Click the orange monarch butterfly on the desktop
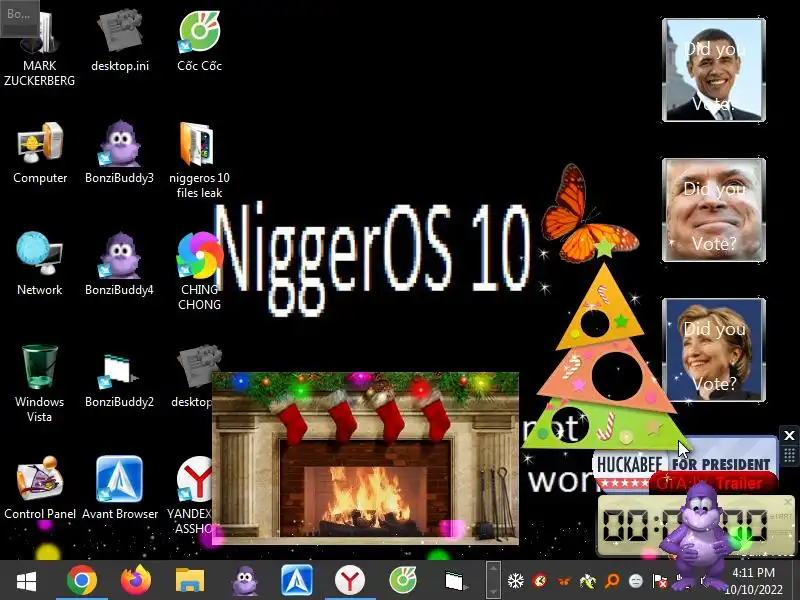This screenshot has height=600, width=800. pos(587,214)
